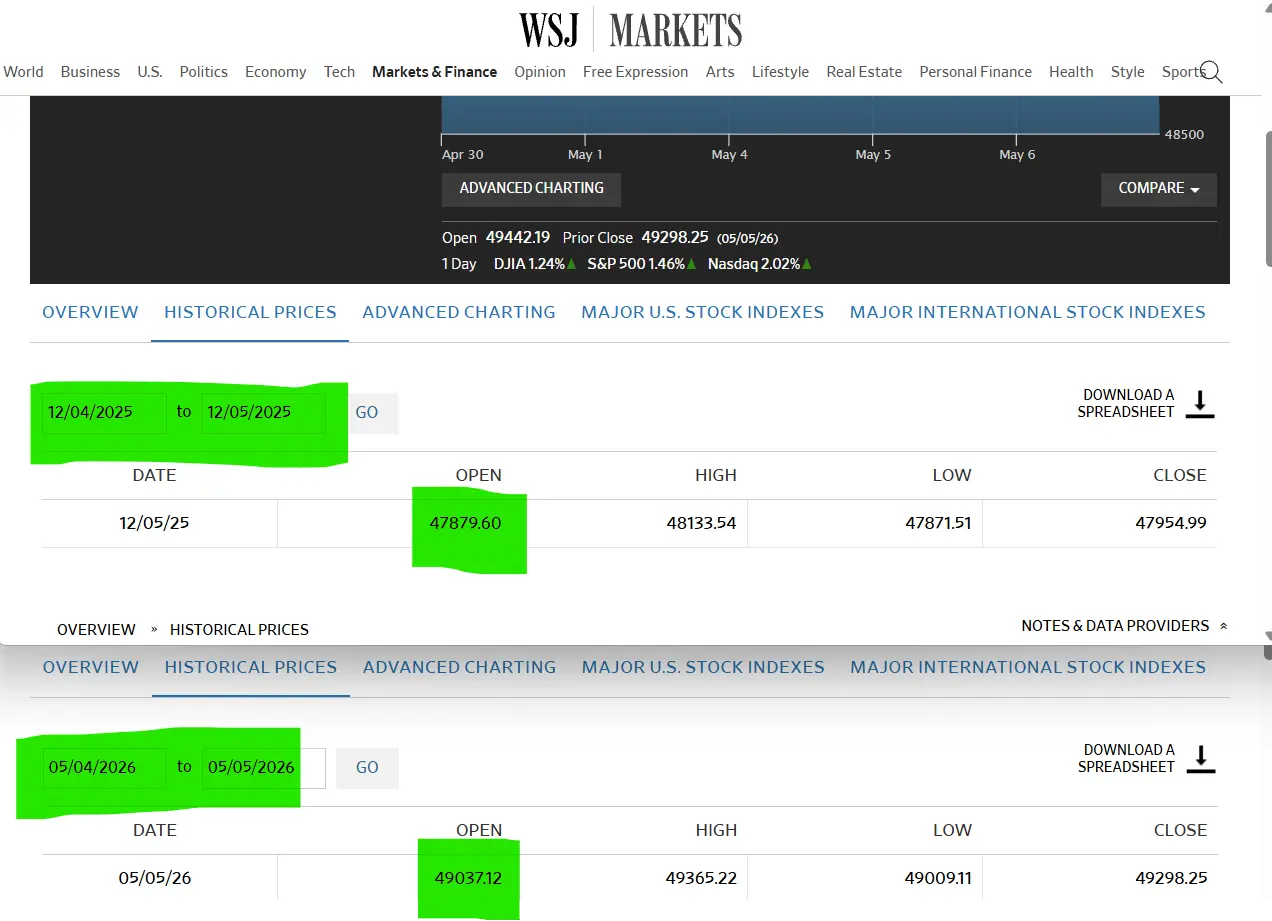Click Nasdaq 2.02% daily change

(759, 264)
